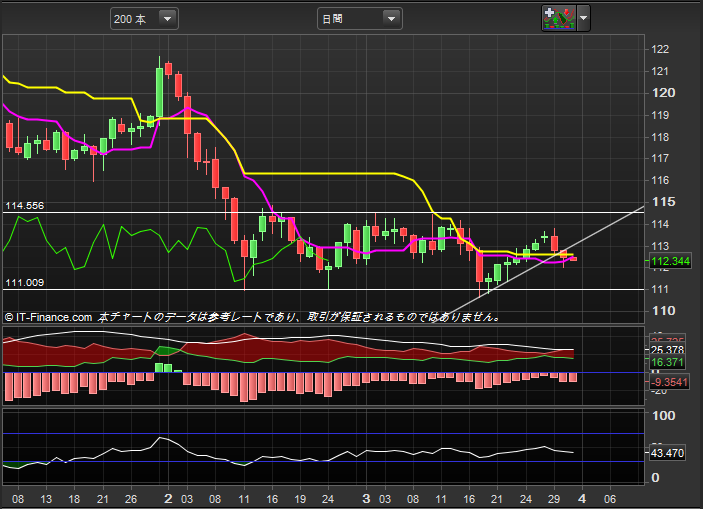Click date label 29 on the time axis

[x=554, y=499]
